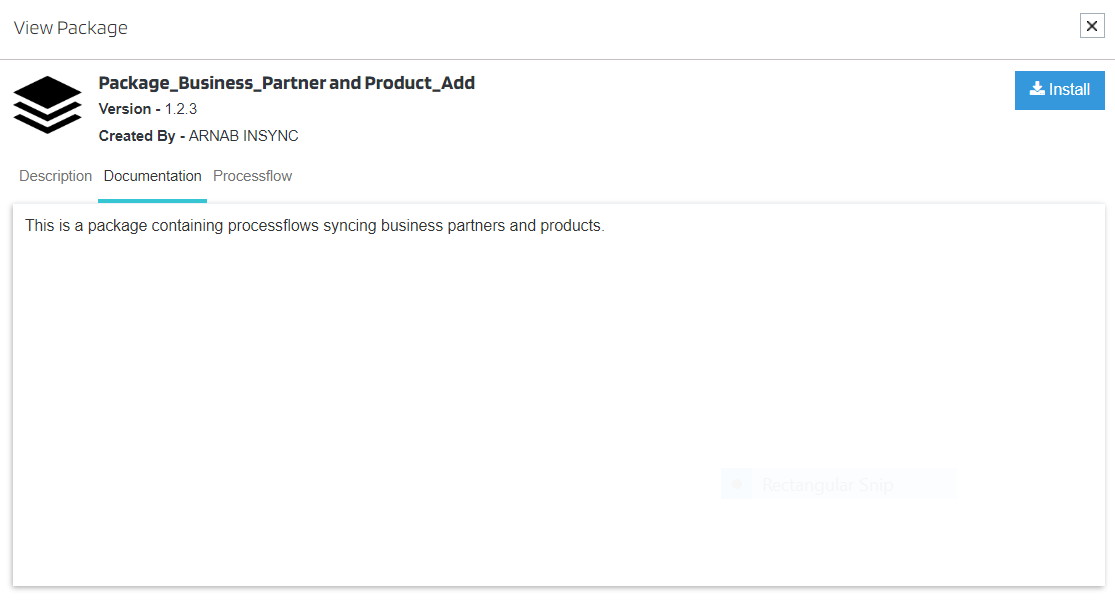
Task: Install the Business Partner package
Action: [1059, 90]
